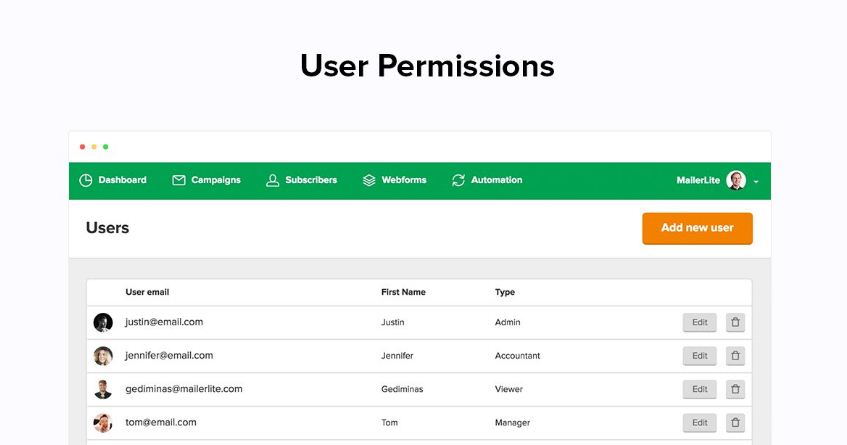This screenshot has height=445, width=847.
Task: Click the green maximize window dot
Action: [x=106, y=147]
